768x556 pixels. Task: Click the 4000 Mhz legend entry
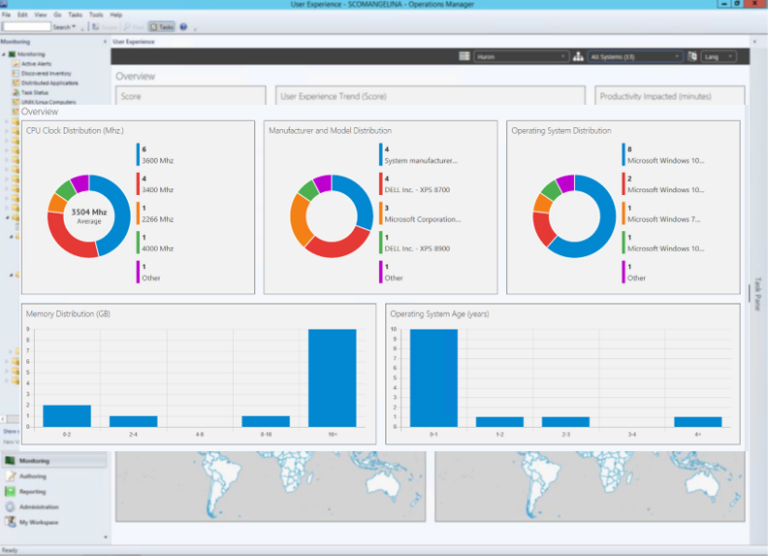pos(157,243)
